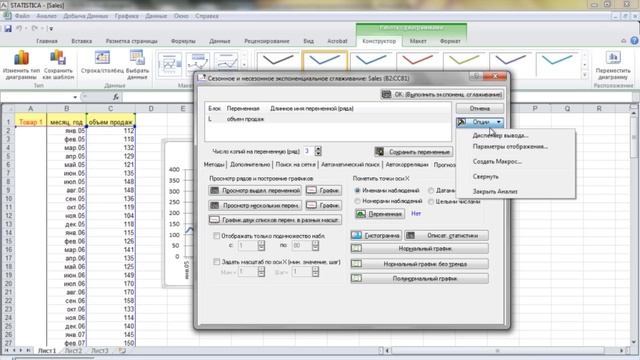Click OK to run exponential smoothing

pos(442,94)
